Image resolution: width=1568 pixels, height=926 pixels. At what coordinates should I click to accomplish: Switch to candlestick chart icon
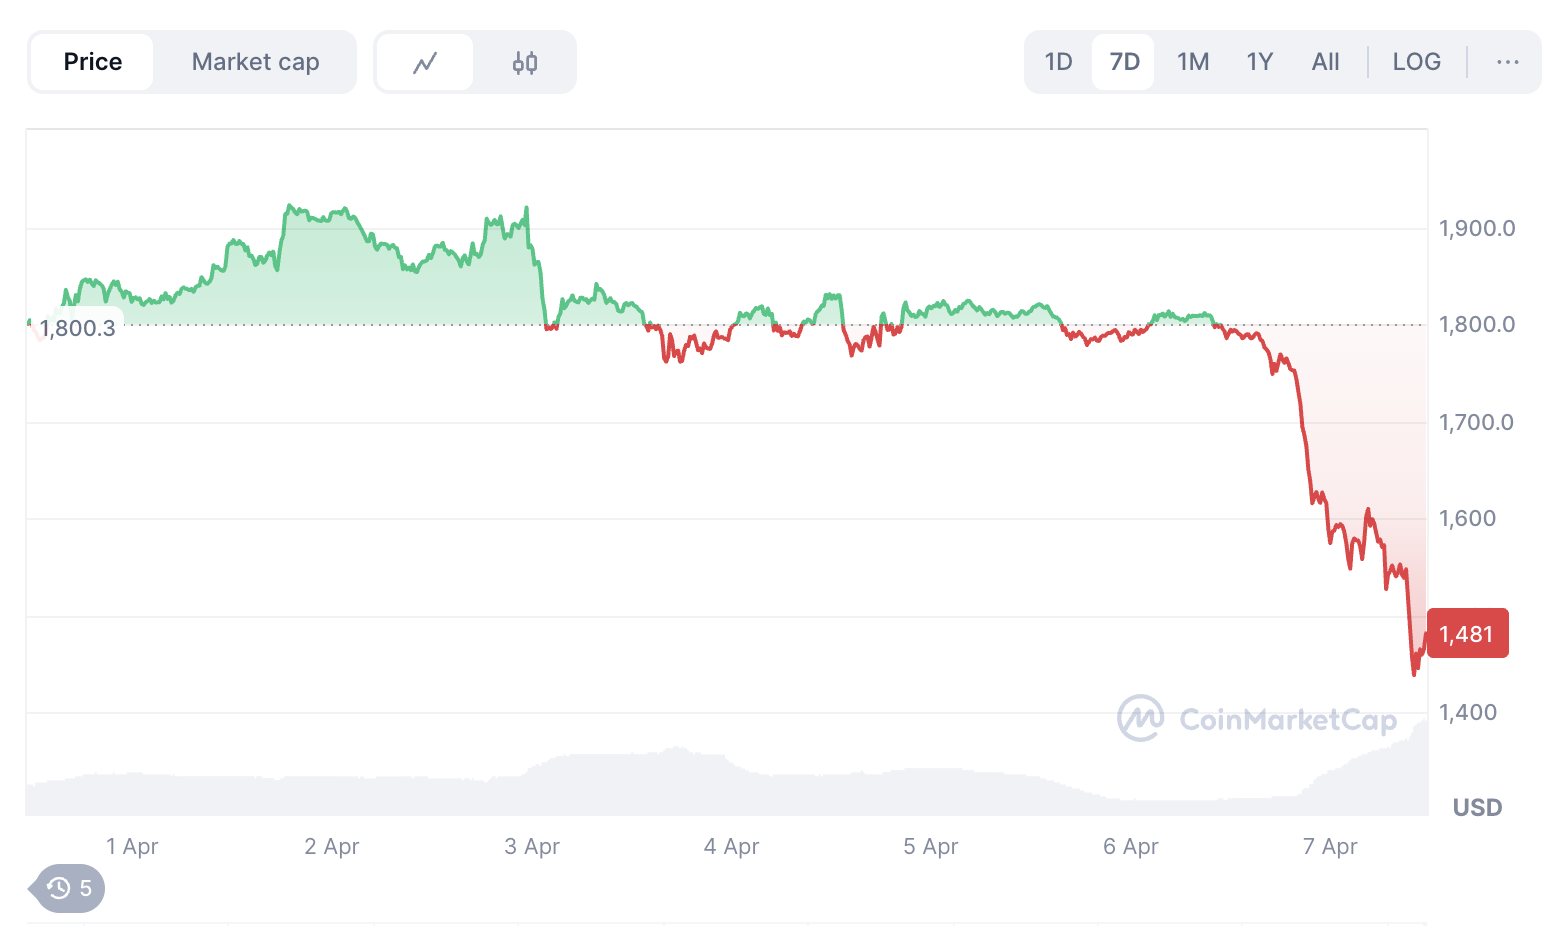point(525,62)
